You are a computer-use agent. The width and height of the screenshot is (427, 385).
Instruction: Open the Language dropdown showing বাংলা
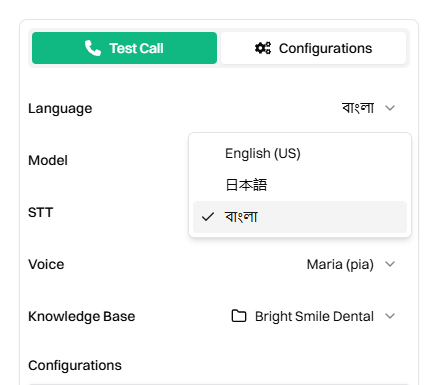tap(368, 108)
